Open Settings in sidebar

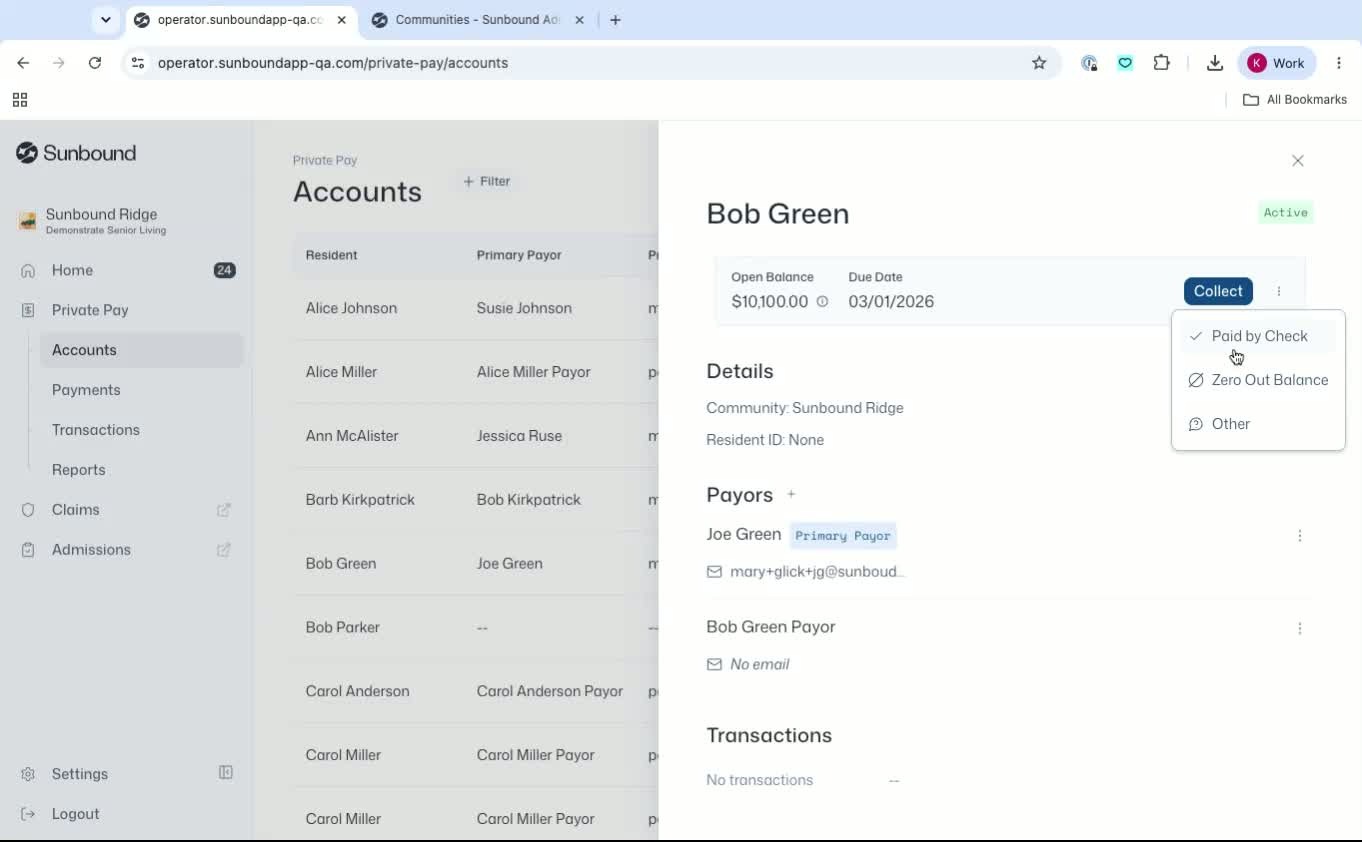coord(80,774)
